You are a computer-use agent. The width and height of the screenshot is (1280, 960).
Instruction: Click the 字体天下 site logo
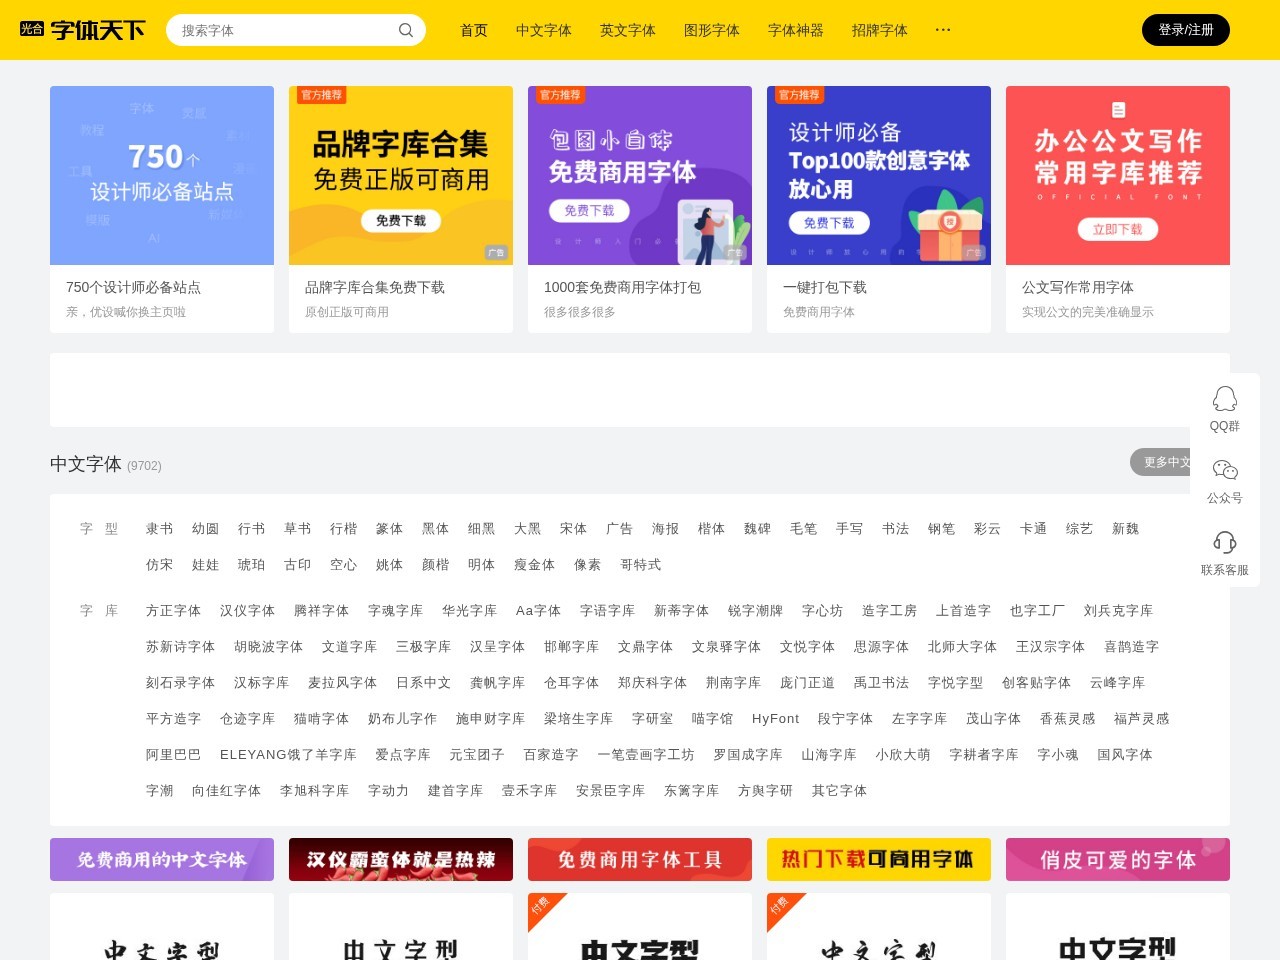[x=82, y=29]
